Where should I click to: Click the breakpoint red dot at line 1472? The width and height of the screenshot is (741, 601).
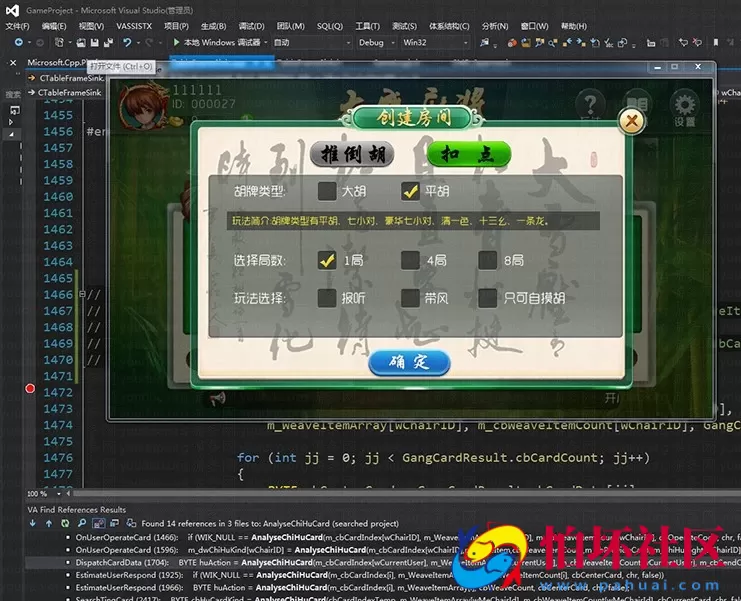coord(30,388)
